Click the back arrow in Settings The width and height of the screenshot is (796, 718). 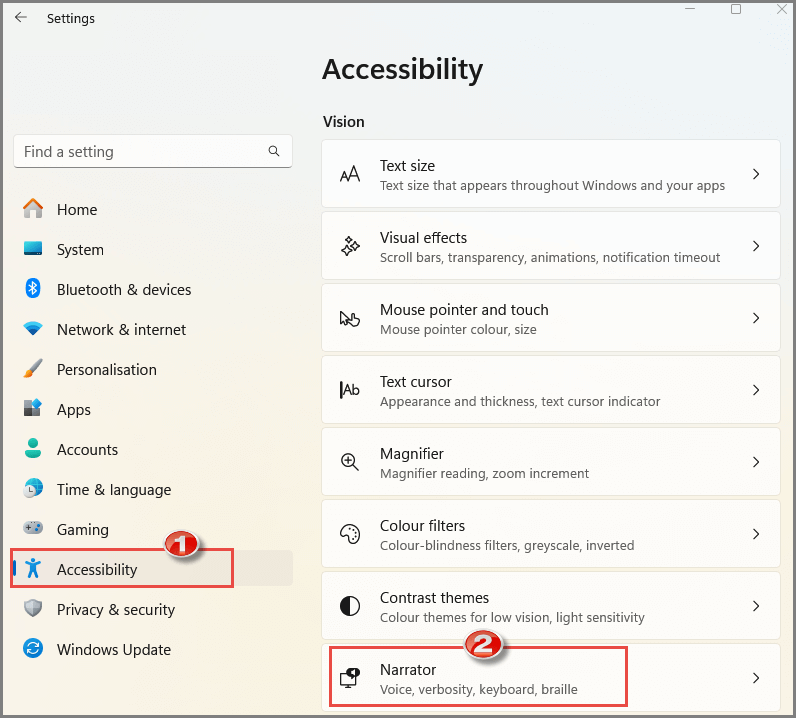pyautogui.click(x=21, y=18)
